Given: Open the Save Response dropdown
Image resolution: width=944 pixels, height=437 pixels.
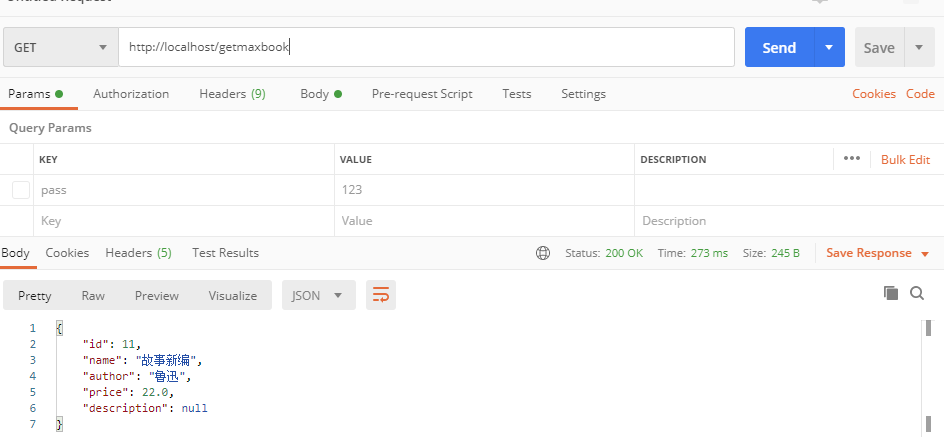Looking at the screenshot, I should [x=878, y=253].
